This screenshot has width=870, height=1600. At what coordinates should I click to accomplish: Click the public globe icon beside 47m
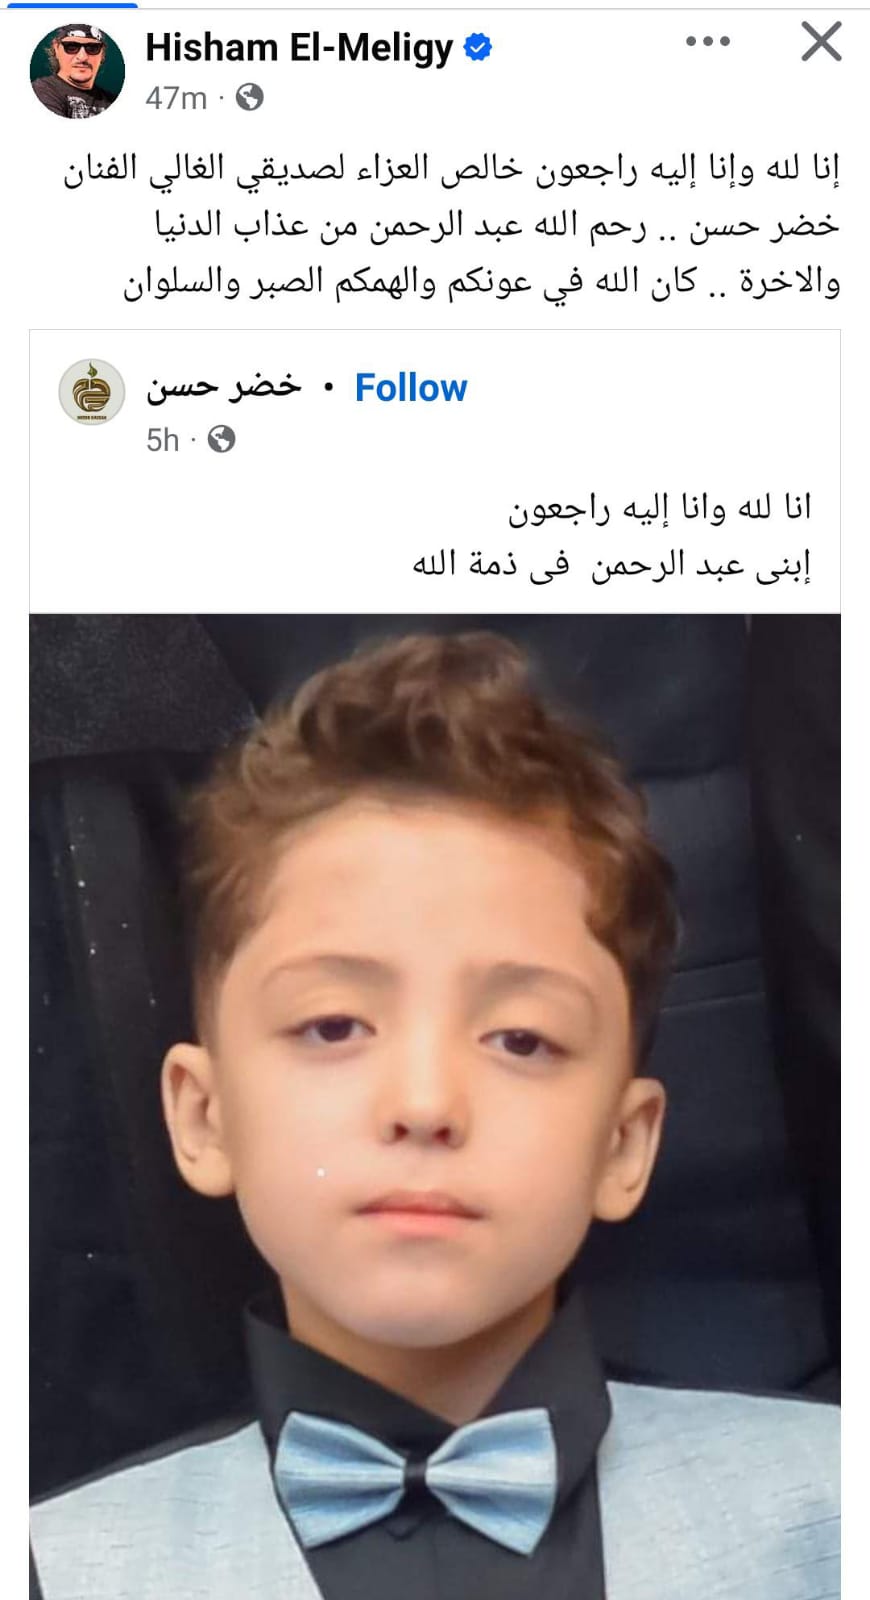pyautogui.click(x=249, y=97)
